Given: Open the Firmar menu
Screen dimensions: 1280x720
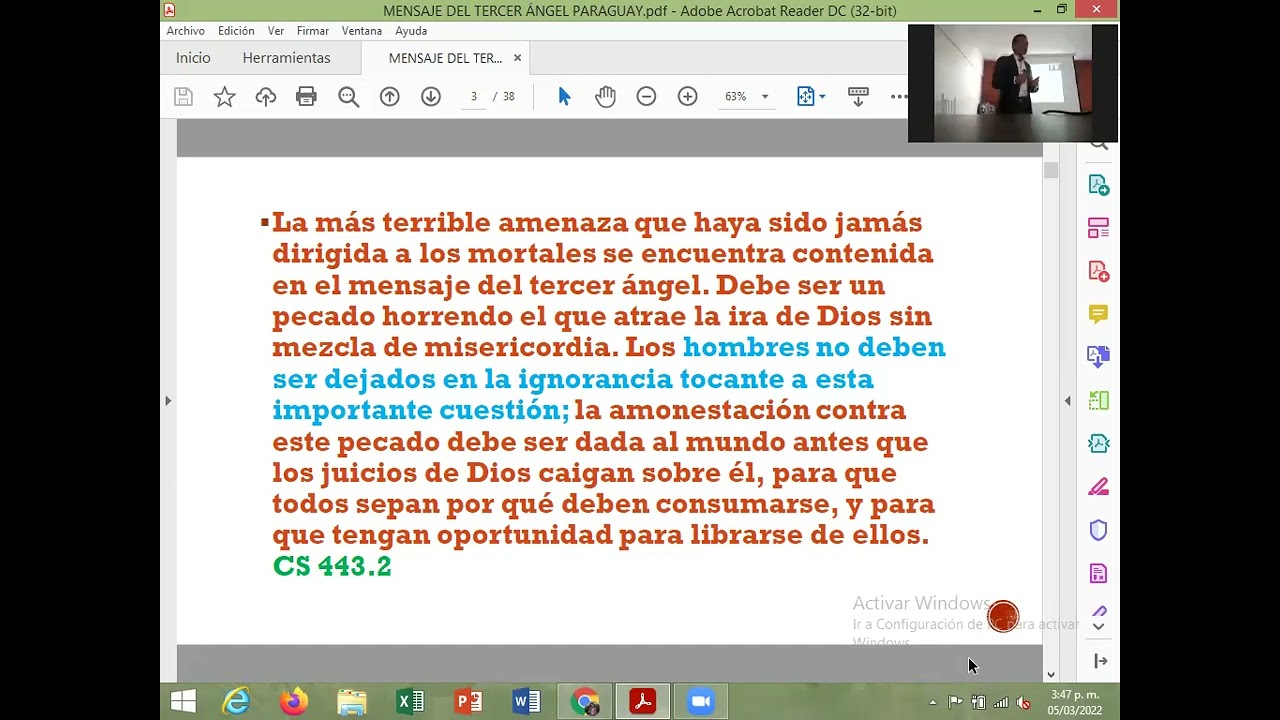Looking at the screenshot, I should (313, 31).
